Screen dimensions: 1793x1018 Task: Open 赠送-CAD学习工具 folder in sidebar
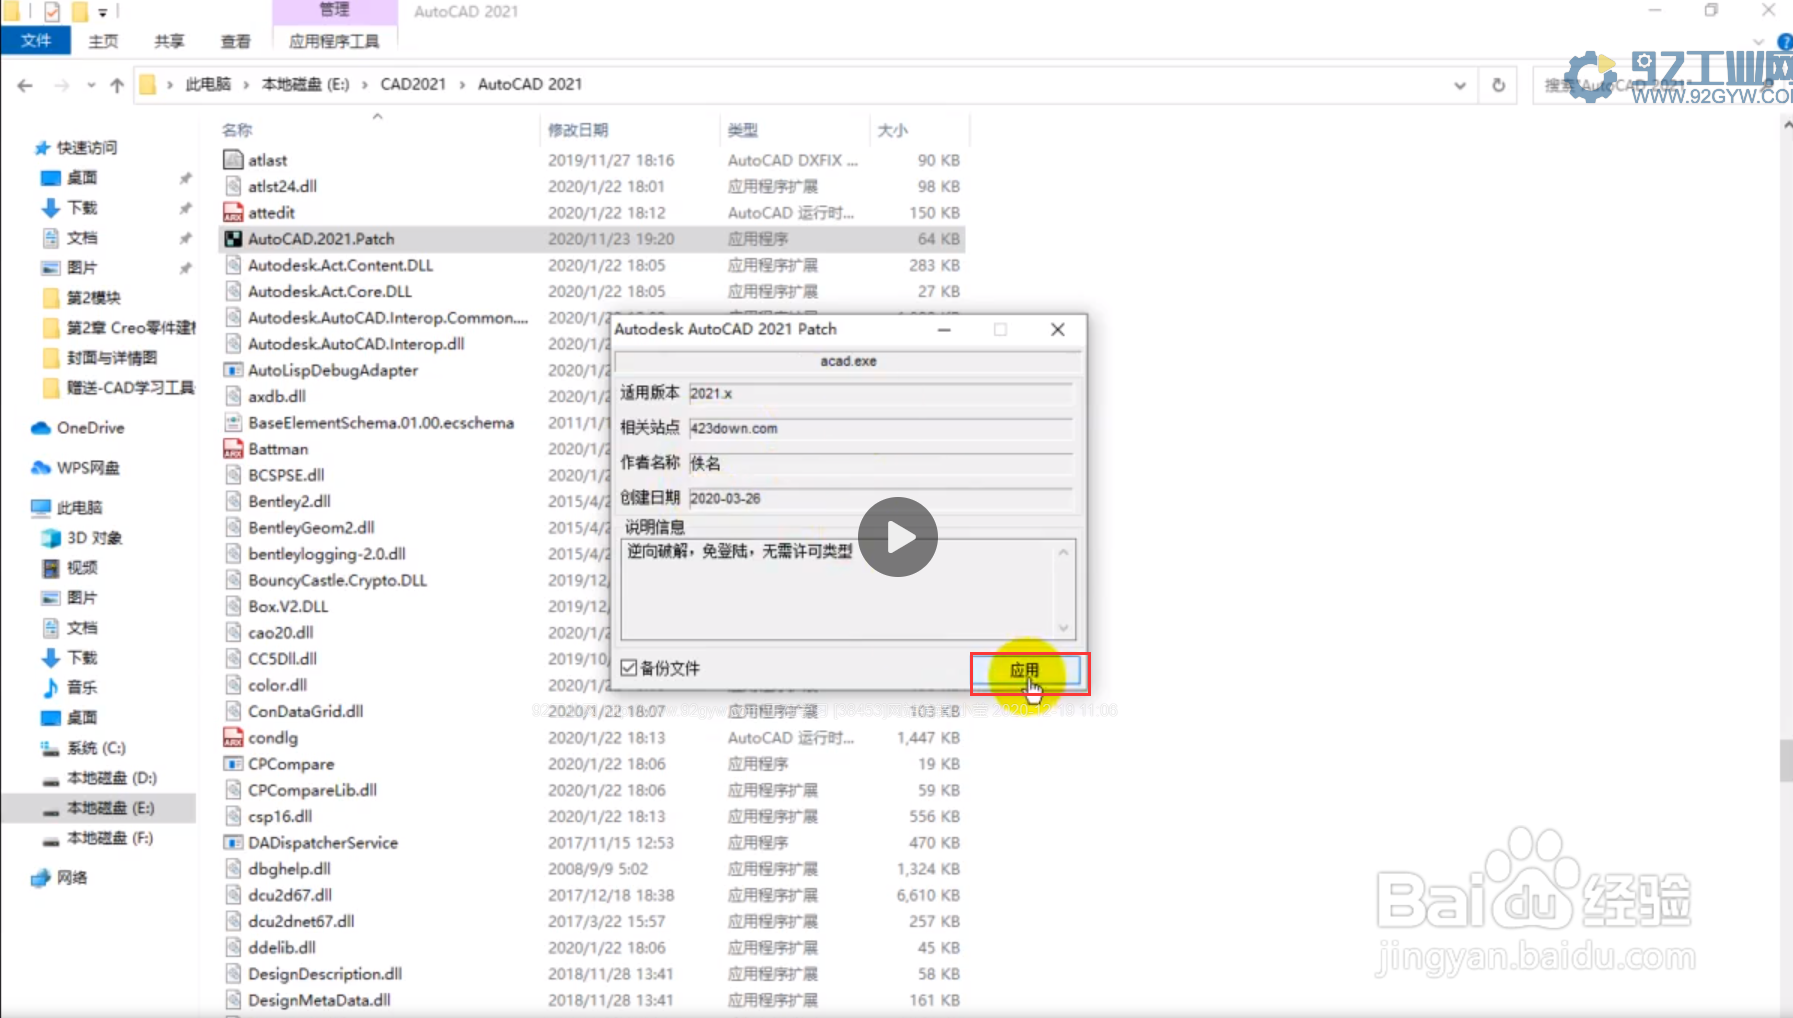[119, 388]
